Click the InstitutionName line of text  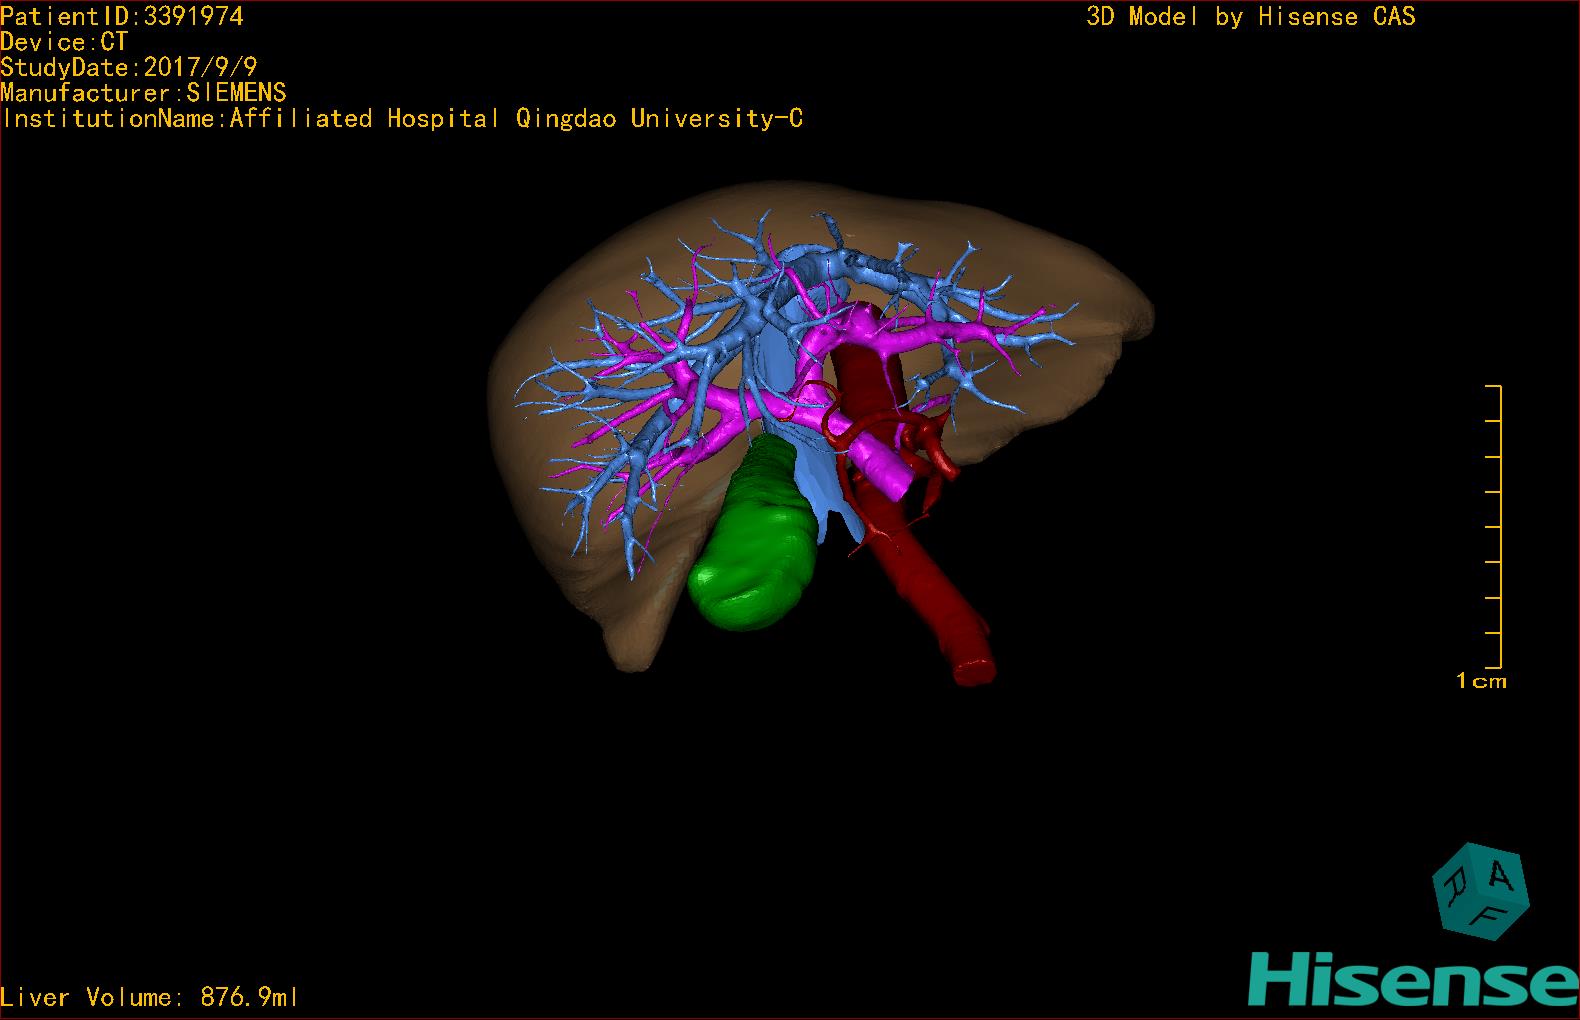click(x=402, y=119)
